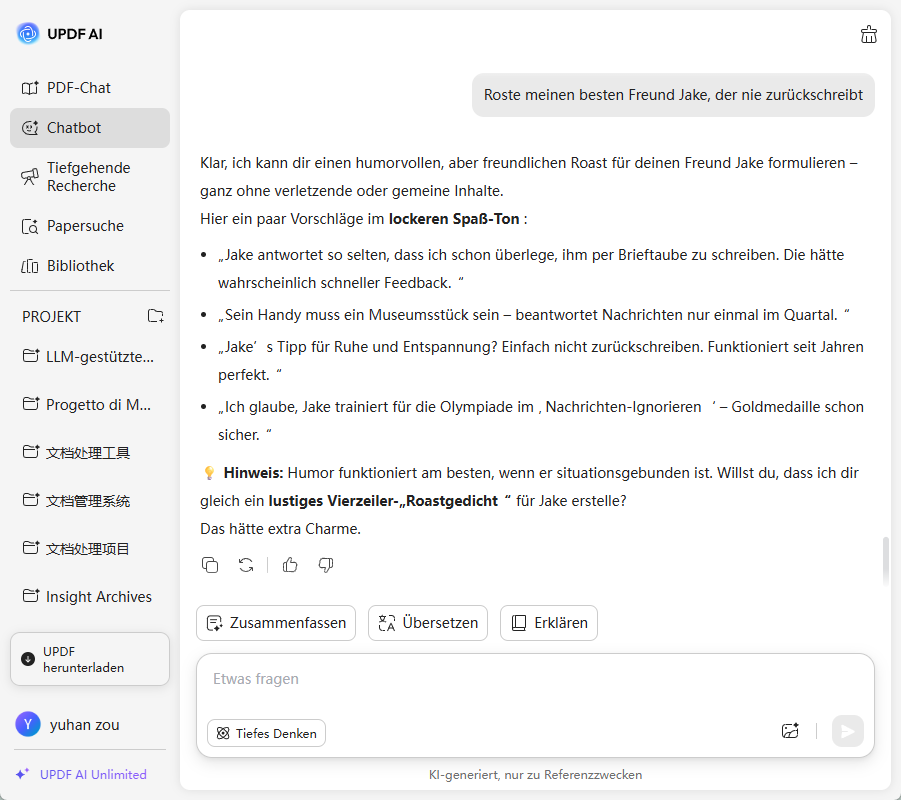Click UPDF herunterladen download button

pyautogui.click(x=90, y=659)
